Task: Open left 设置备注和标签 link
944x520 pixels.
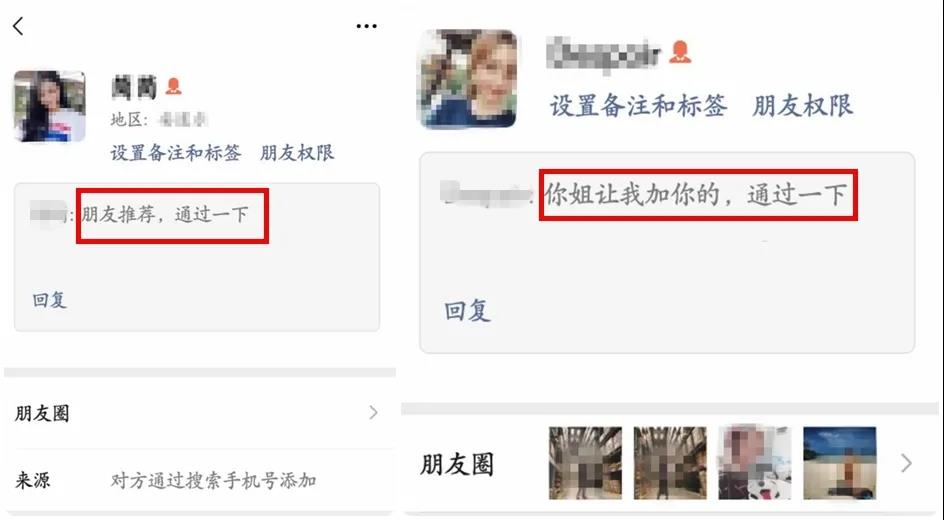Action: click(x=176, y=153)
